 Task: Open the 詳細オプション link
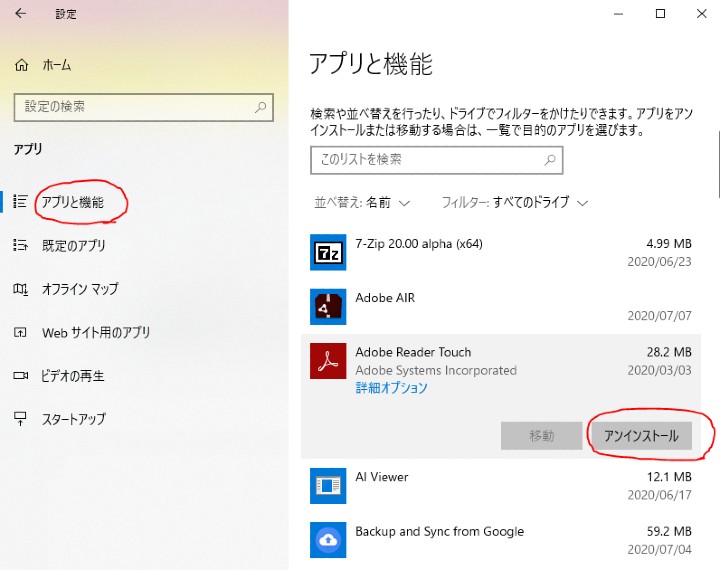tap(391, 388)
